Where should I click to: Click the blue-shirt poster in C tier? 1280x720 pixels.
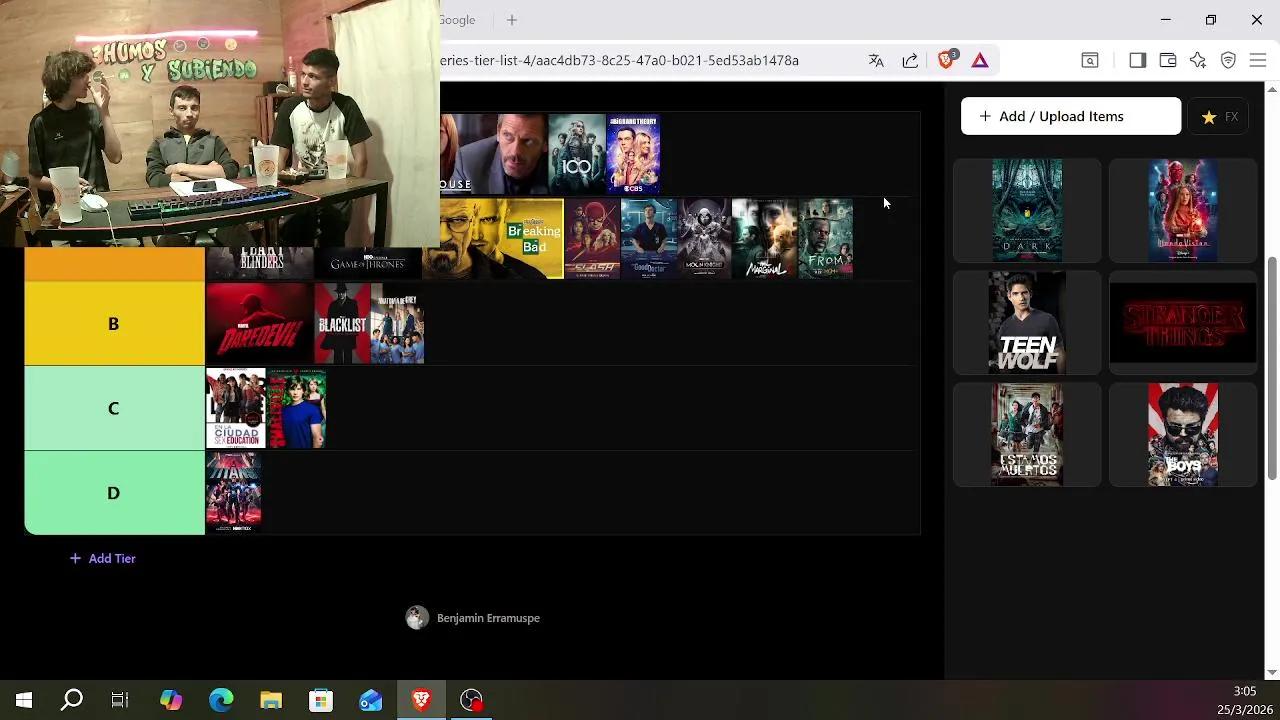(x=297, y=408)
